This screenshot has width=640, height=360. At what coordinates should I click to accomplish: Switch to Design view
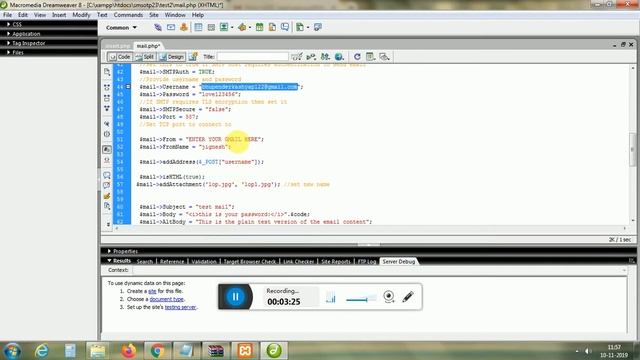click(171, 57)
